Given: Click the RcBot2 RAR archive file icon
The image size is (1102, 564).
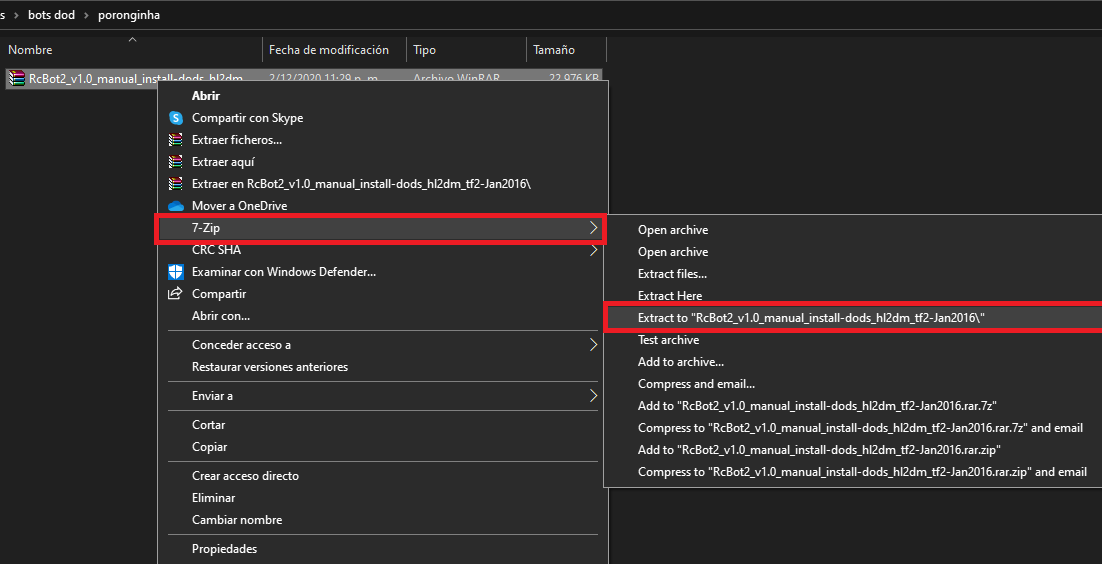Looking at the screenshot, I should coord(16,78).
